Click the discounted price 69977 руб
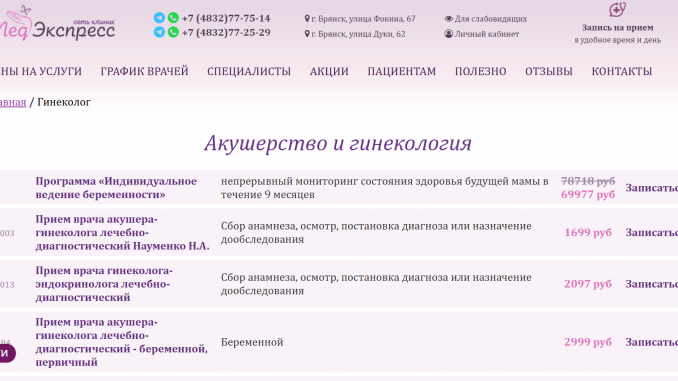 pos(588,195)
